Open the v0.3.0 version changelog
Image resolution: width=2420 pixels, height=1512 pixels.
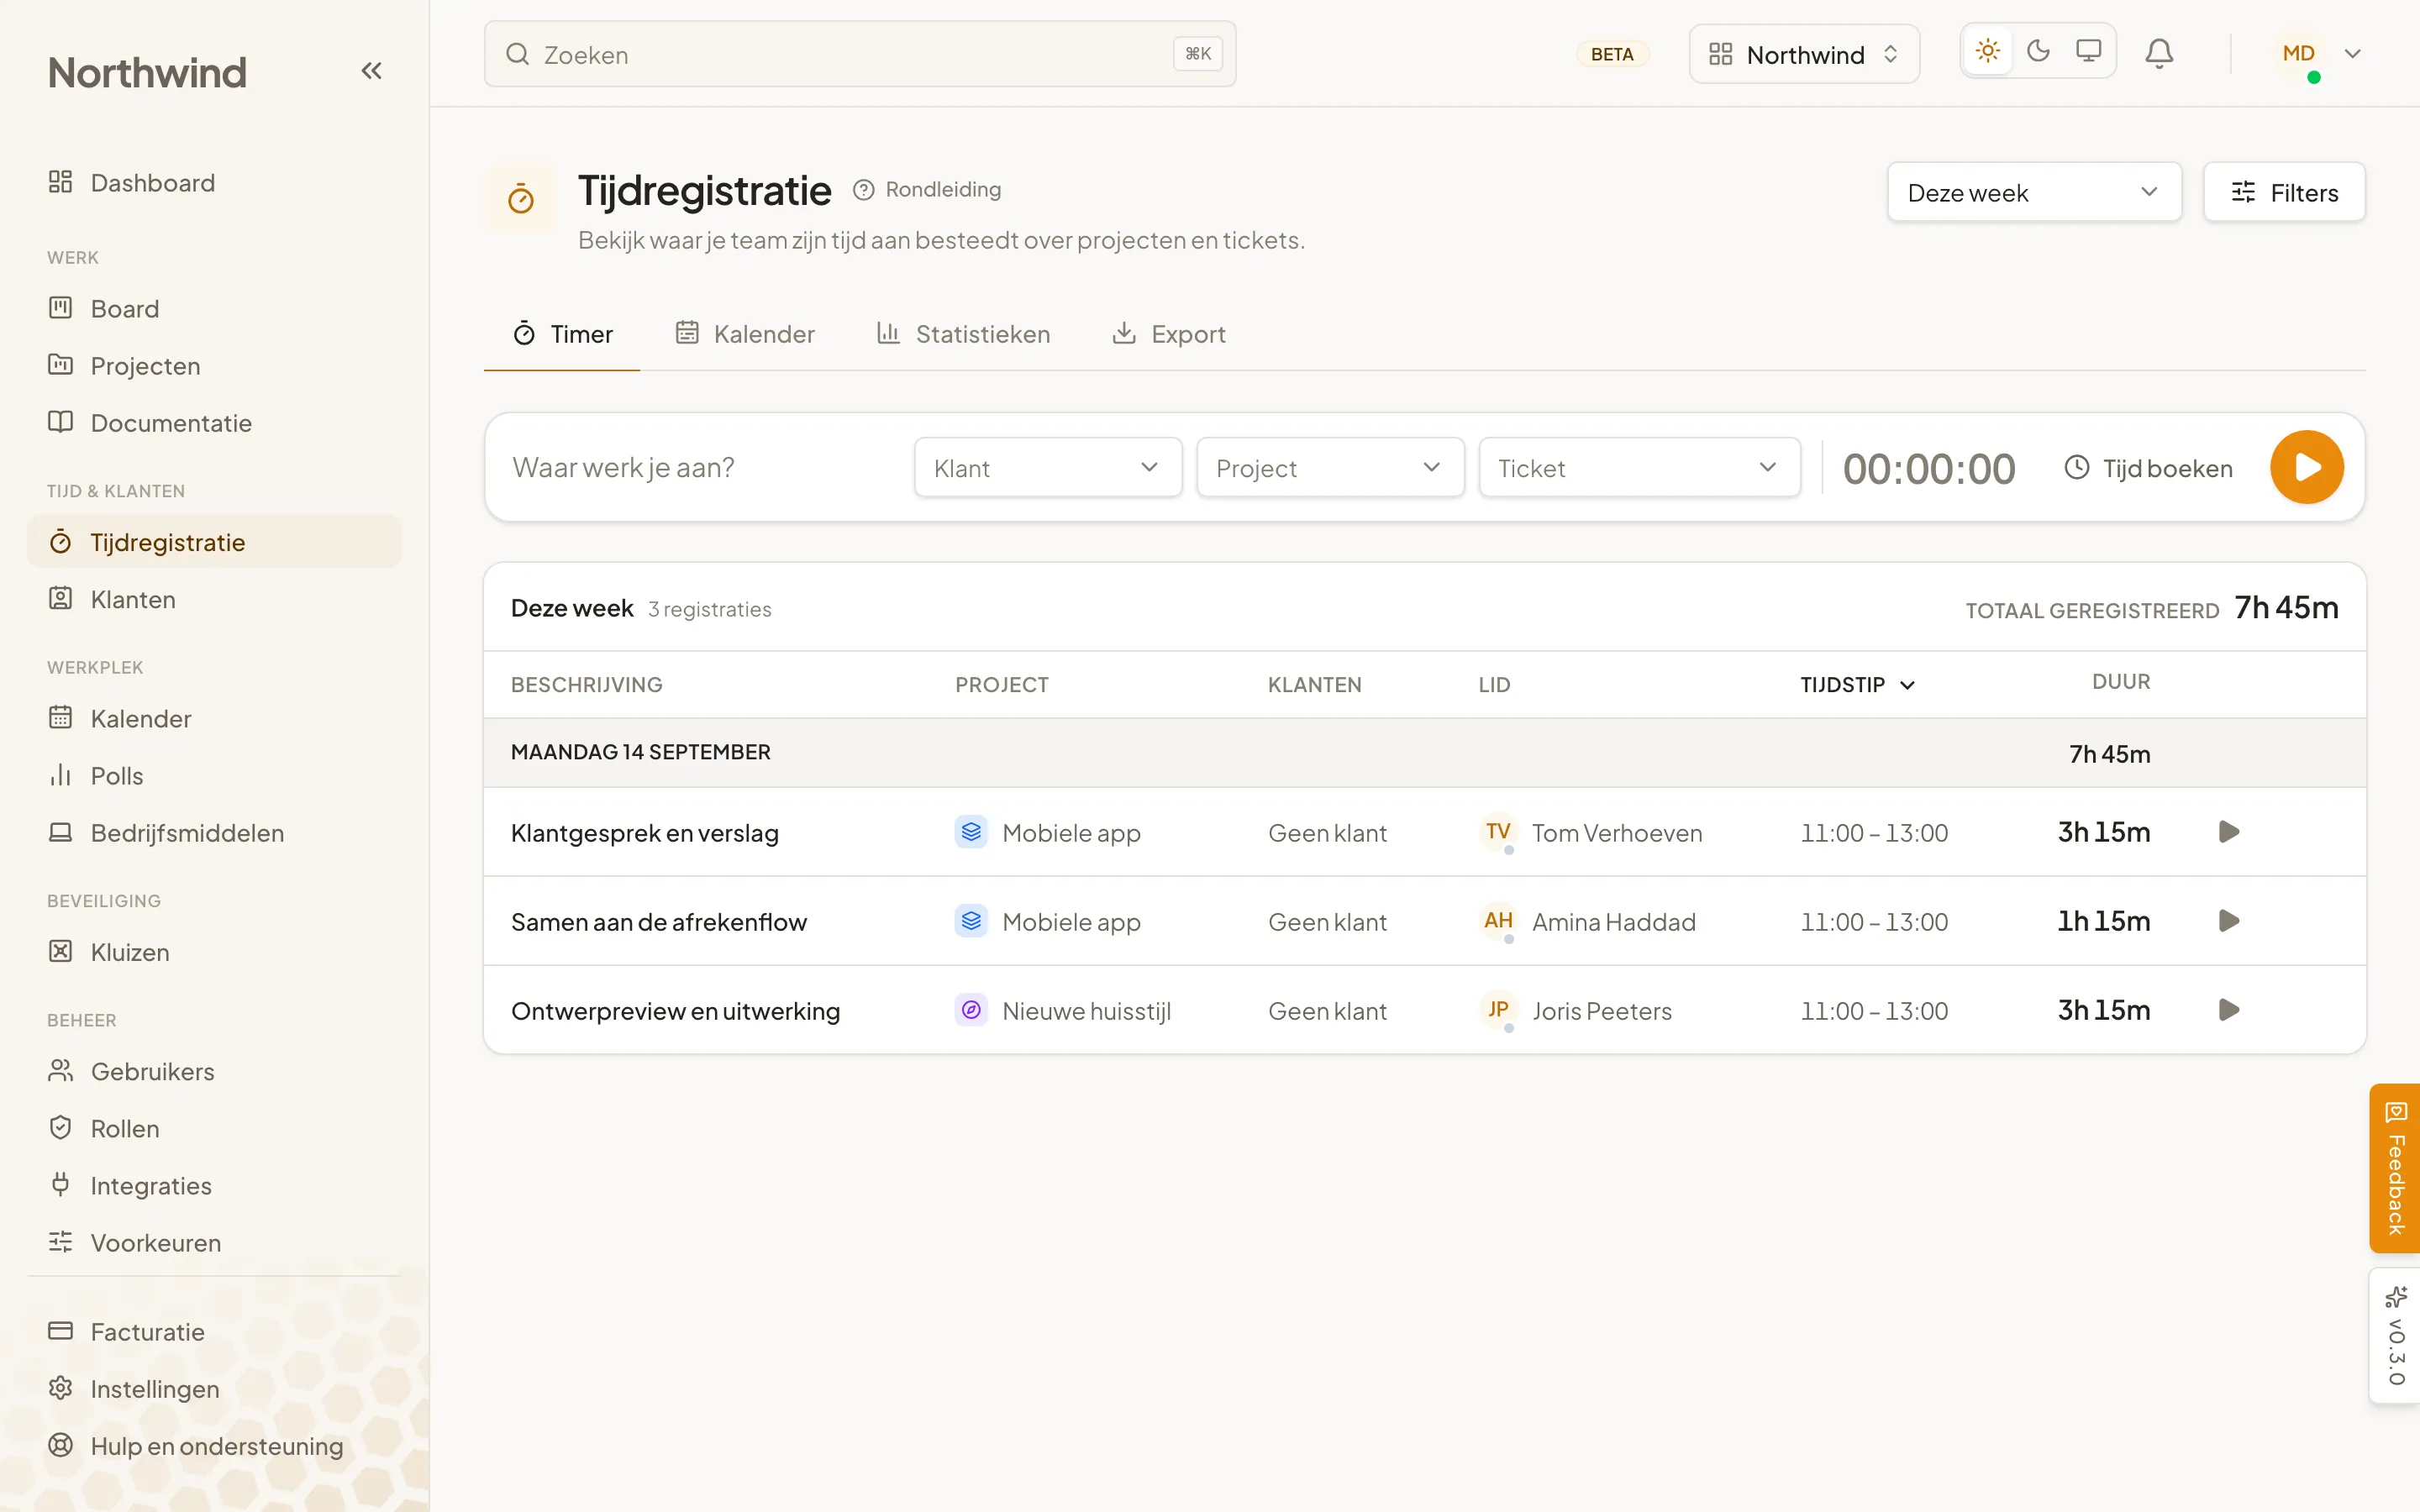coord(2395,1336)
